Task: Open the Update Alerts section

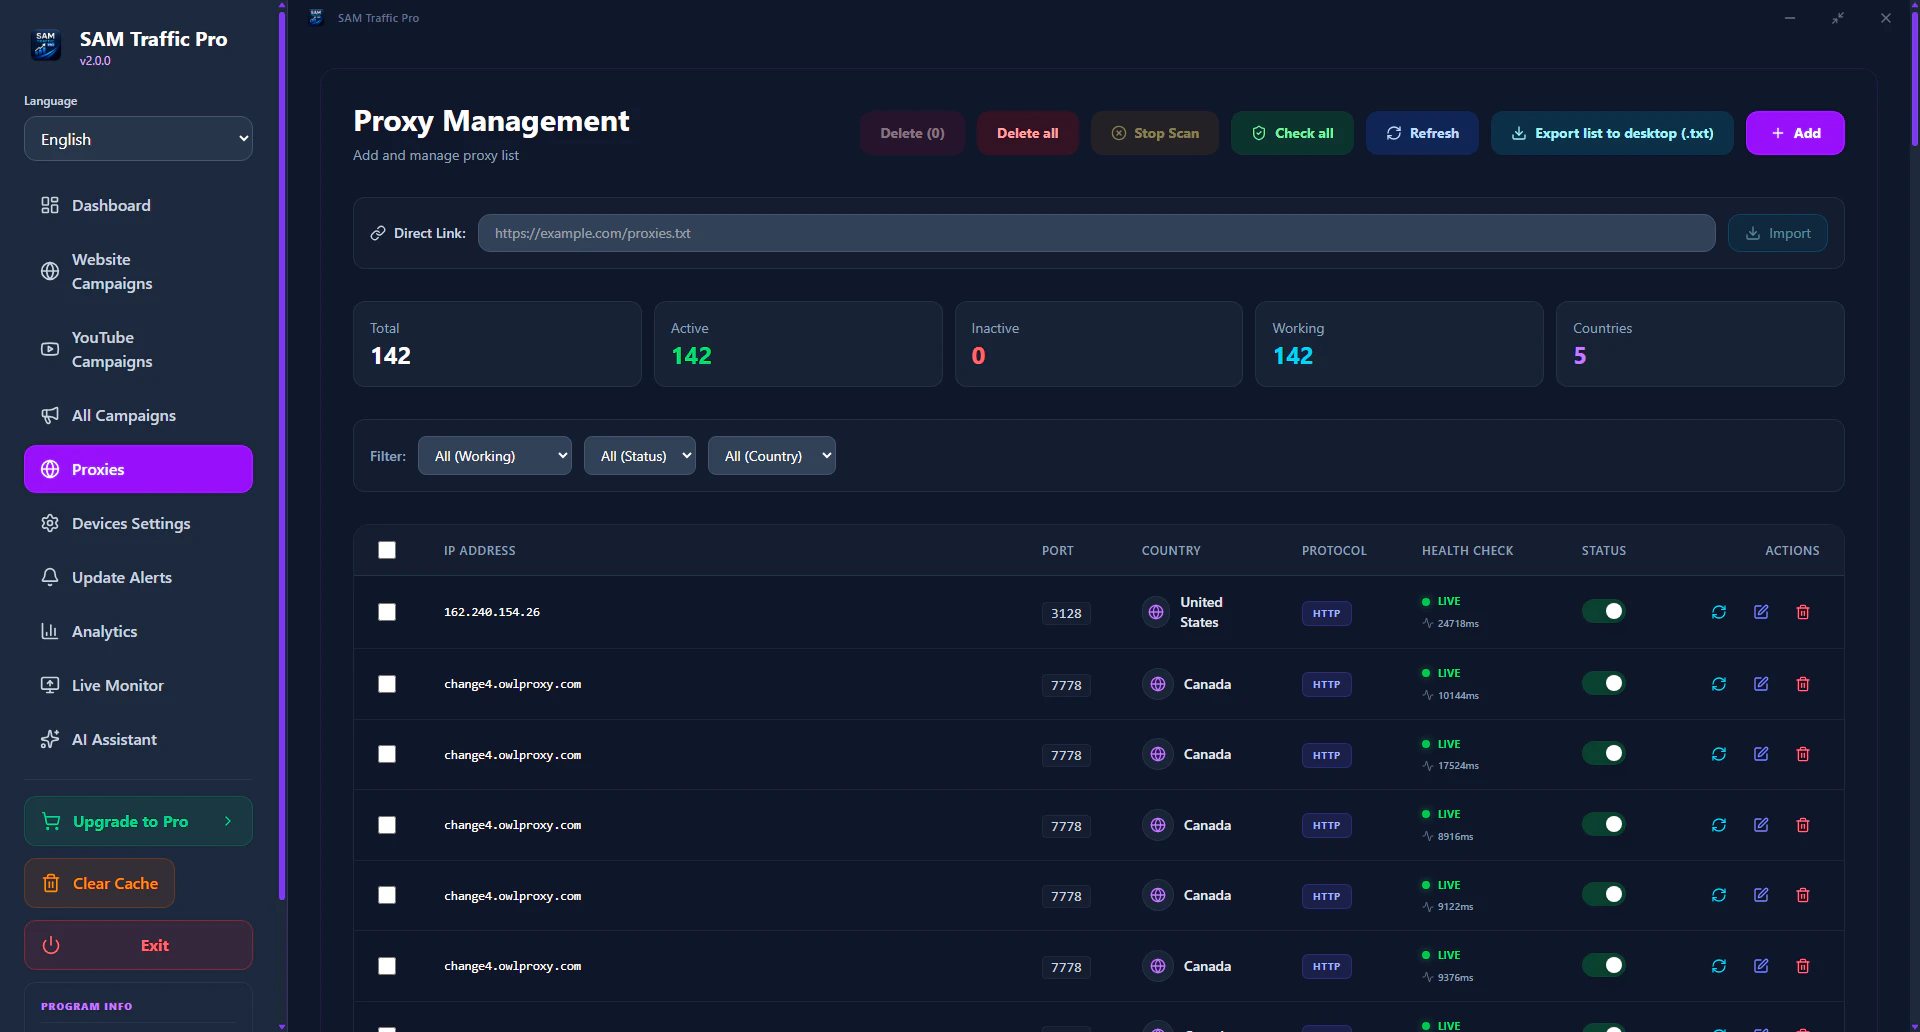Action: click(50, 577)
